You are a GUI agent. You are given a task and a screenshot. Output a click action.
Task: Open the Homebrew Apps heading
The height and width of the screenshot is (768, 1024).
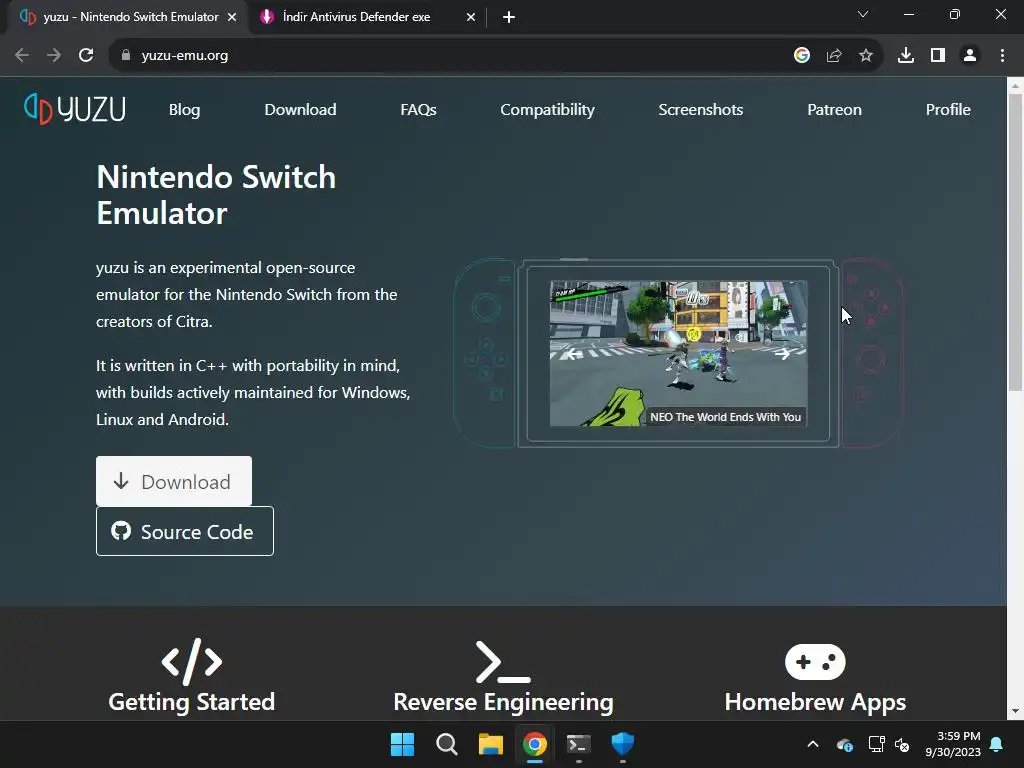click(x=815, y=702)
